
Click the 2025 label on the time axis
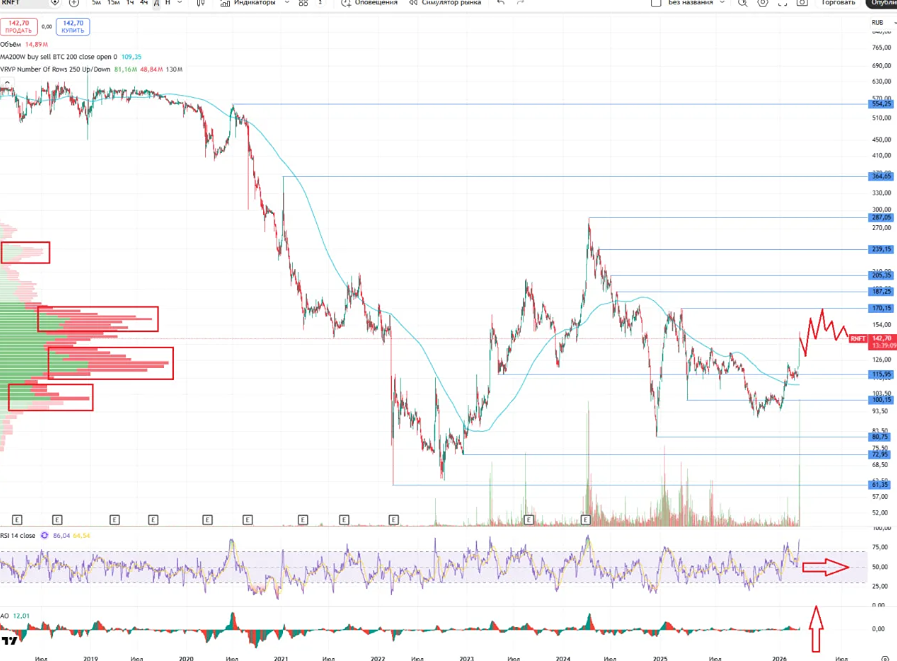(660, 658)
